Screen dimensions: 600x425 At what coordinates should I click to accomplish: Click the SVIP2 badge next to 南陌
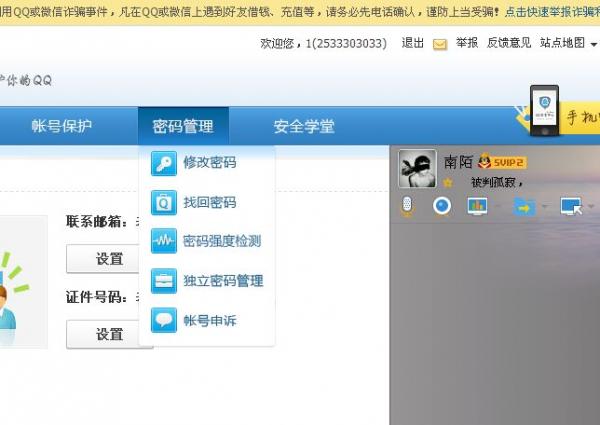click(502, 162)
